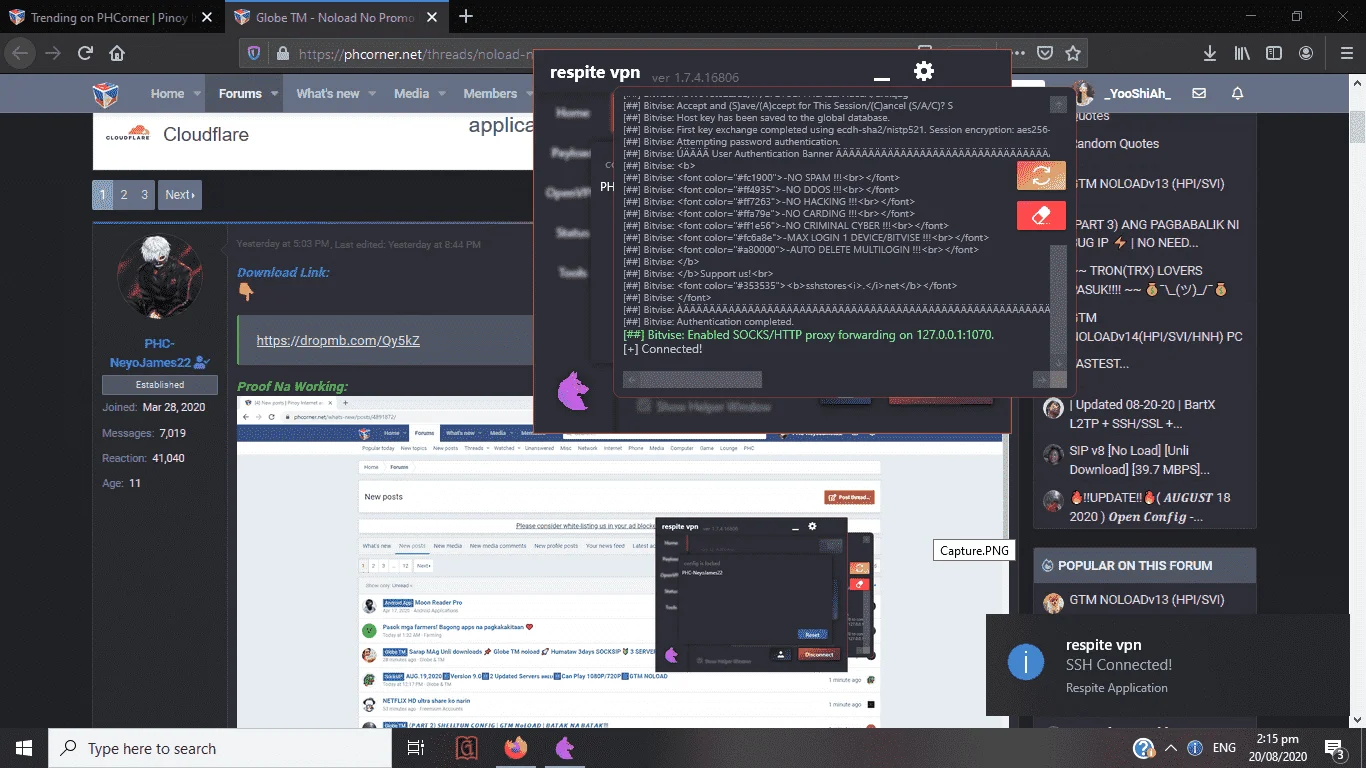The image size is (1366, 768).
Task: Open Firefox from the taskbar
Action: (516, 748)
